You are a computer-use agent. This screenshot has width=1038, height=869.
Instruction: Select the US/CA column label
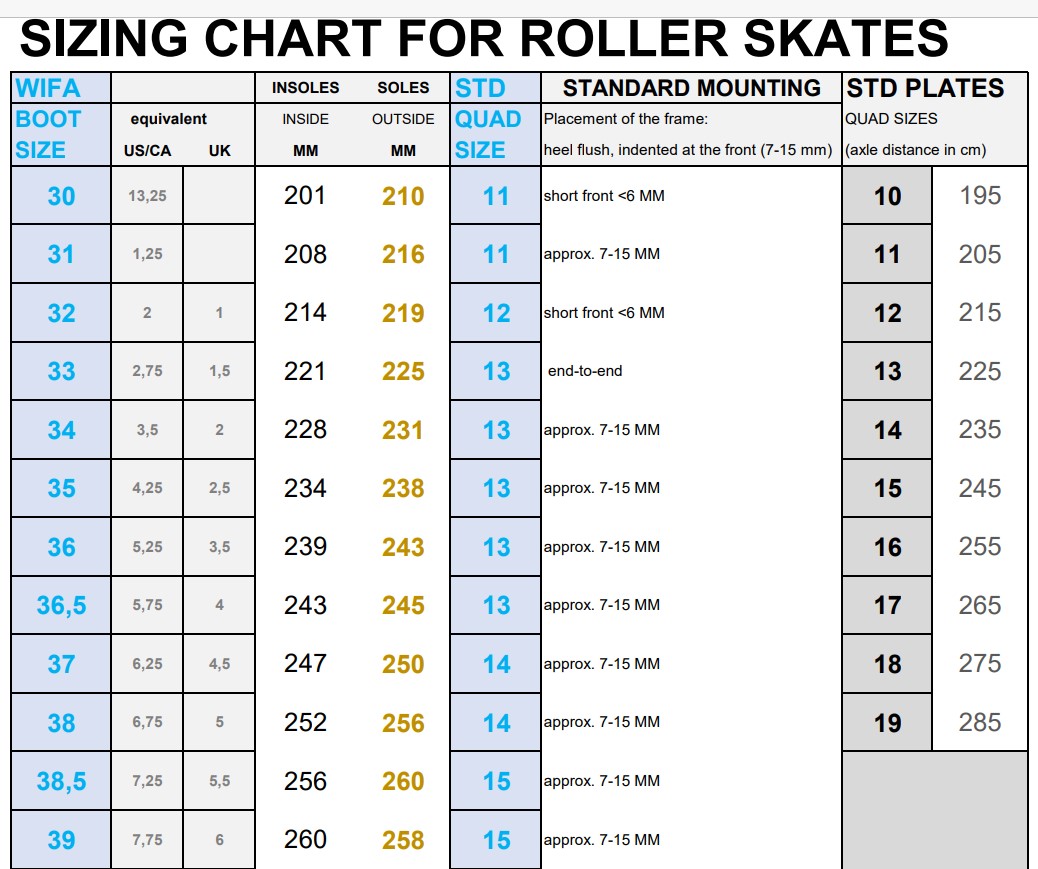tap(145, 151)
